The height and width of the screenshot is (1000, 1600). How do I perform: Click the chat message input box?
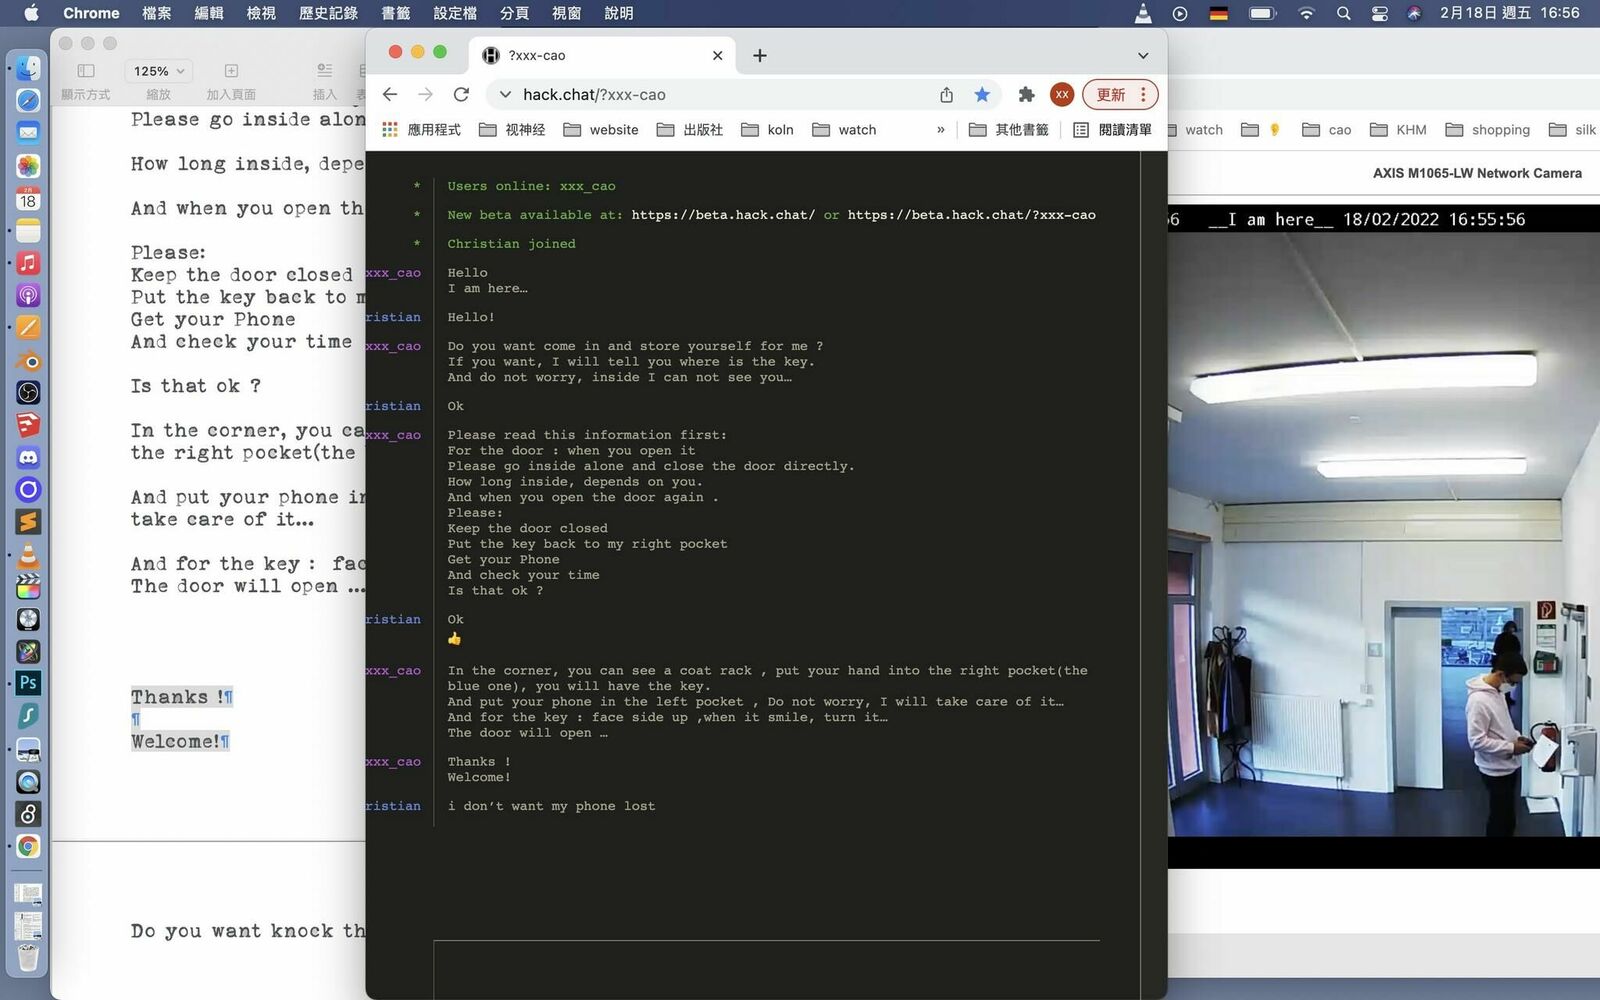coord(766,968)
